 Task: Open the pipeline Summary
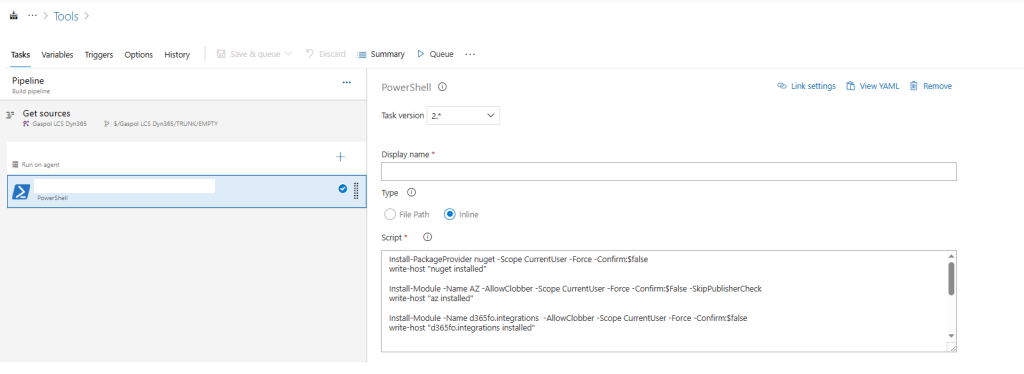(381, 54)
